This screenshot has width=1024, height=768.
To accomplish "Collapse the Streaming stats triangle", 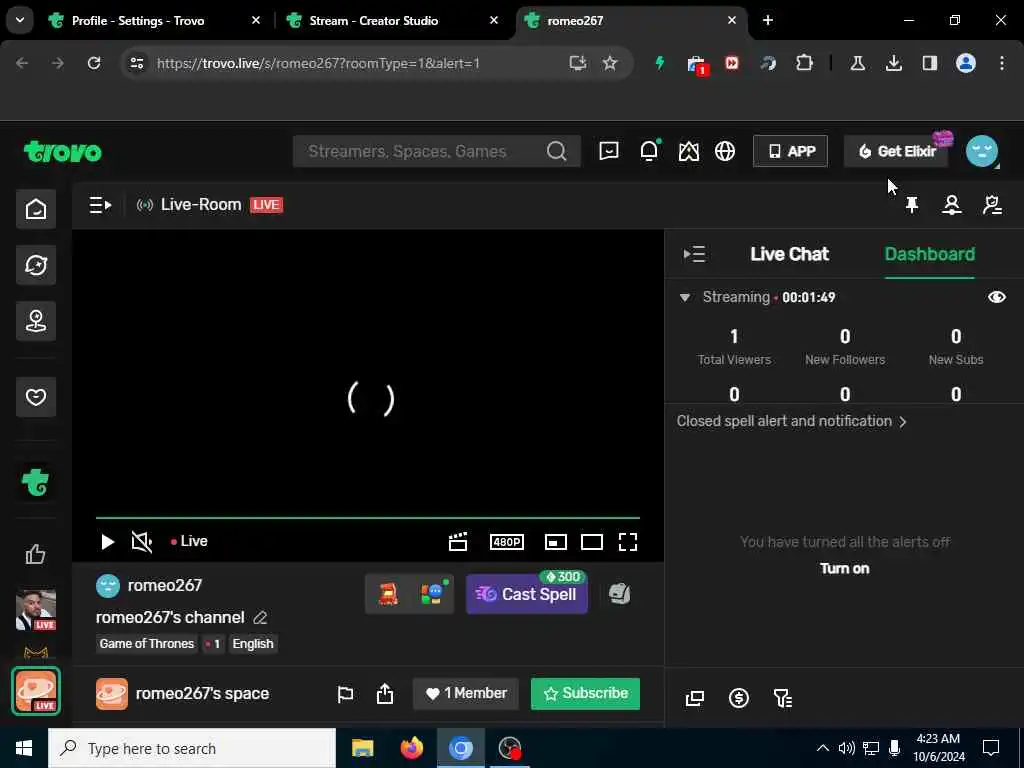I will click(684, 298).
